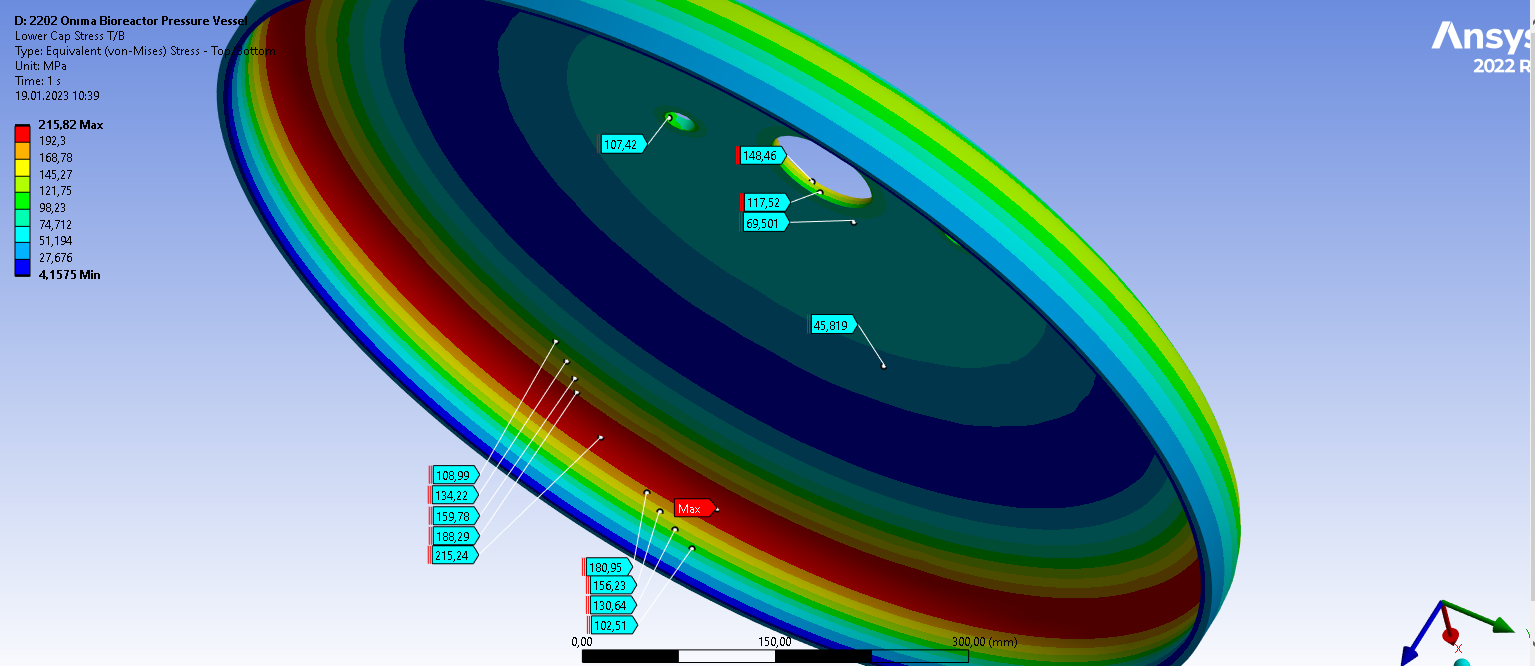Click the 215,82 Max legend value
Image resolution: width=1535 pixels, height=666 pixels.
coord(71,125)
